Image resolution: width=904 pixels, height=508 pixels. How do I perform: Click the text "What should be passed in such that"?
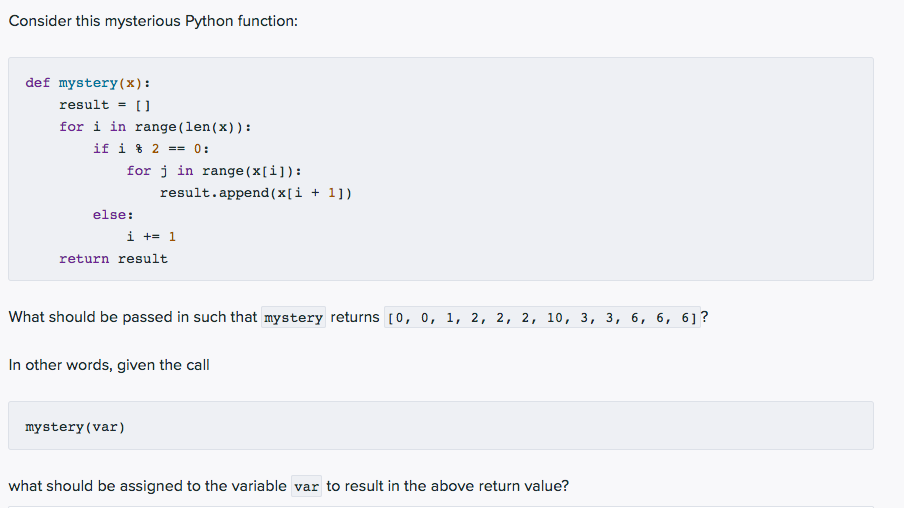(x=133, y=317)
